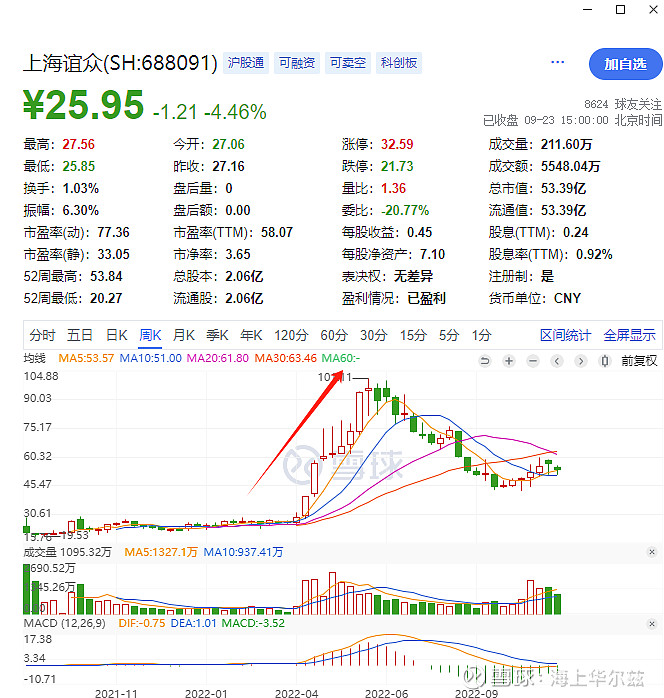This screenshot has width=664, height=698.
Task: Click the 可卖空 tag
Action: (348, 63)
